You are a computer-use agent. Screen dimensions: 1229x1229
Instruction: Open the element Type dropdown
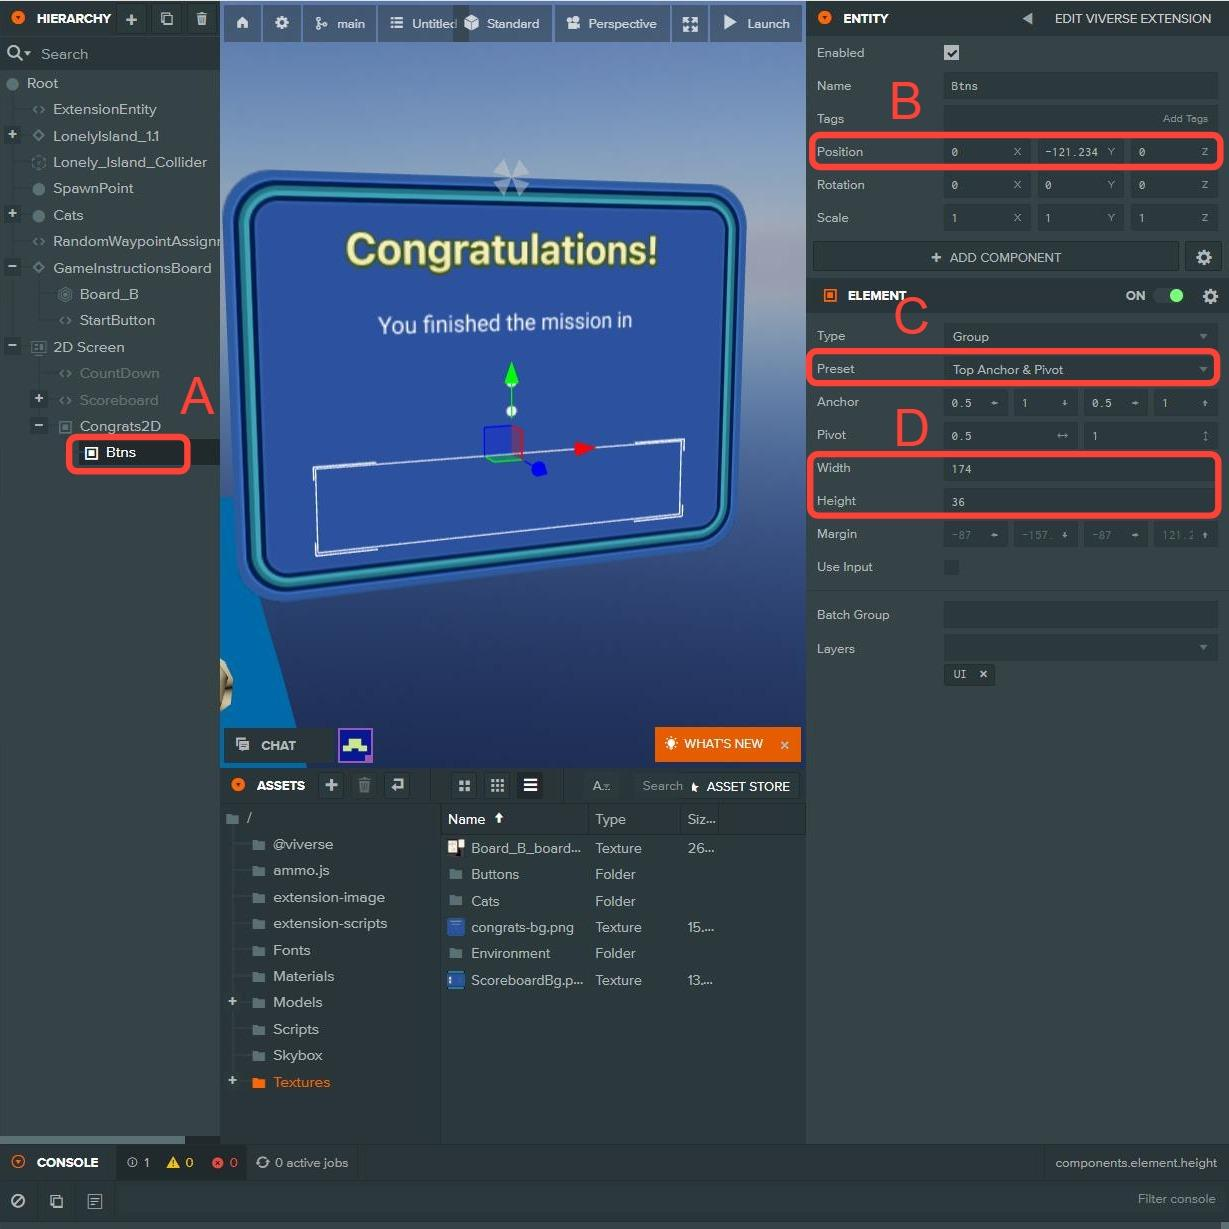[x=1079, y=336]
